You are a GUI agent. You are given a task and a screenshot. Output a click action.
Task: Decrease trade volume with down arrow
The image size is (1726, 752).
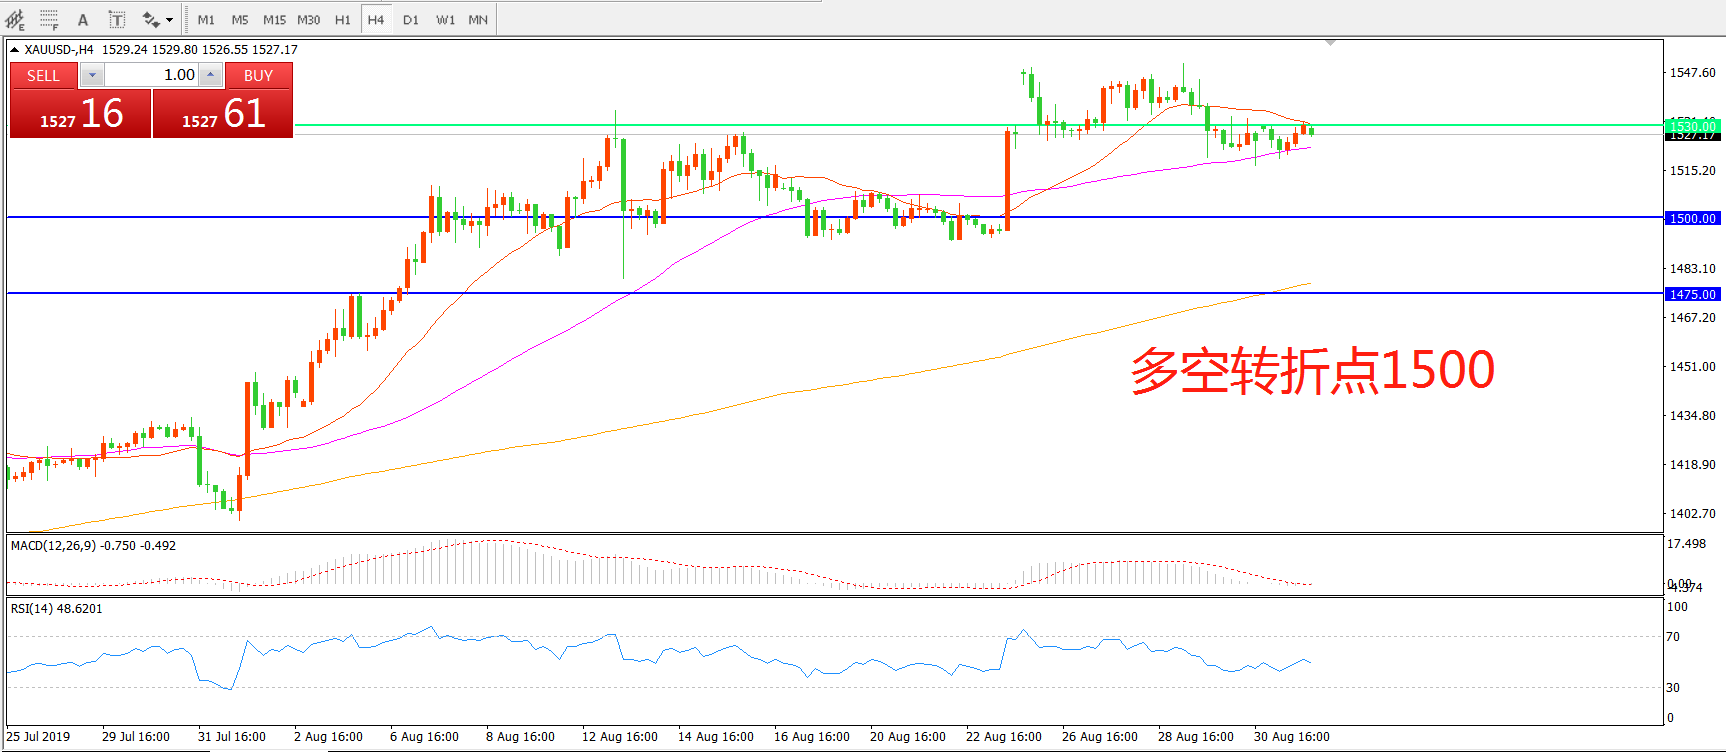[92, 75]
